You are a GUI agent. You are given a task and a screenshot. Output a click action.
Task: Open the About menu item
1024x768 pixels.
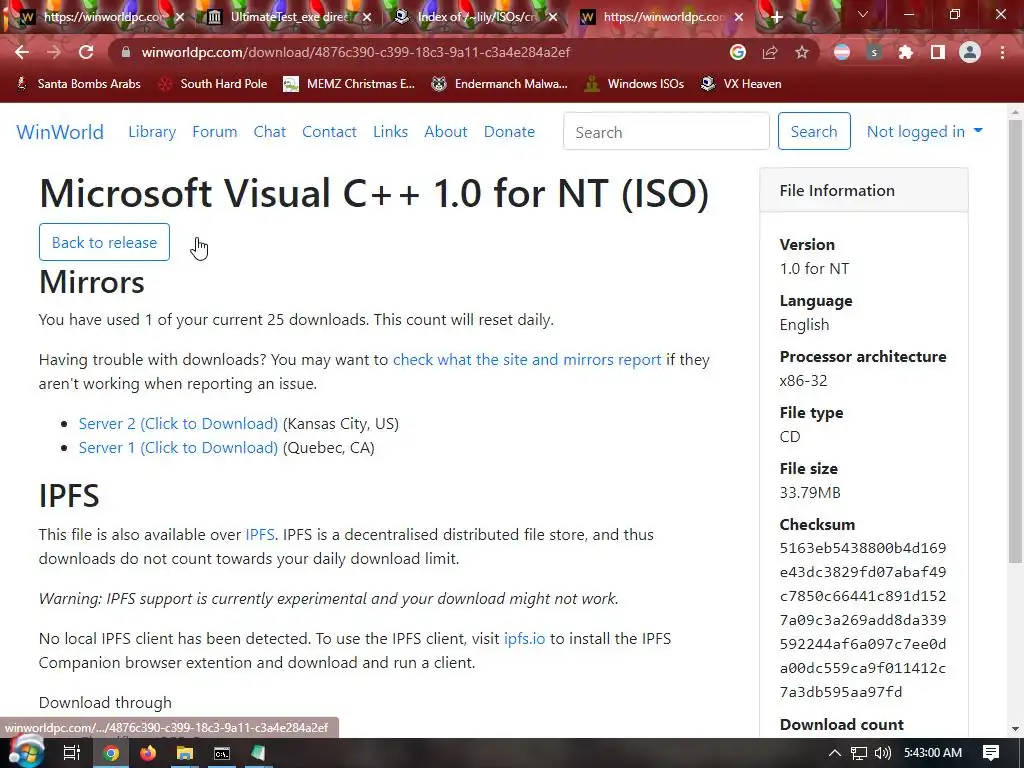(446, 132)
